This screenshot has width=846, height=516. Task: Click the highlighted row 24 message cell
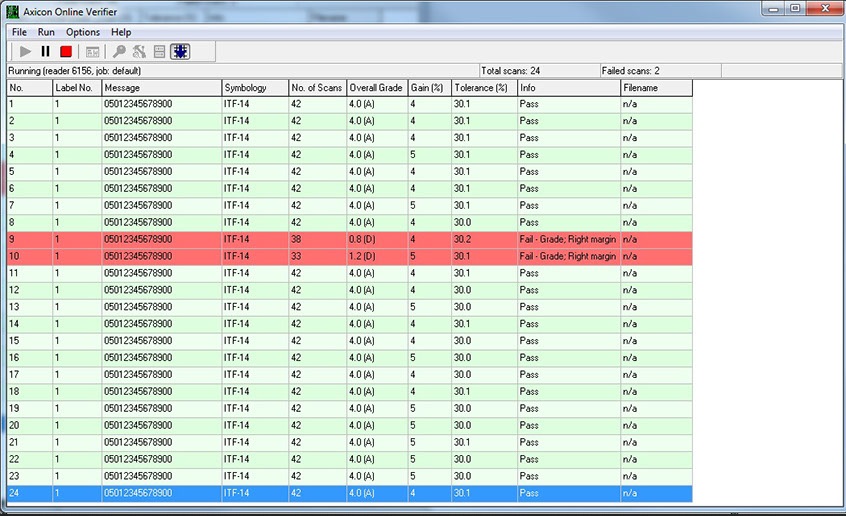coord(162,493)
